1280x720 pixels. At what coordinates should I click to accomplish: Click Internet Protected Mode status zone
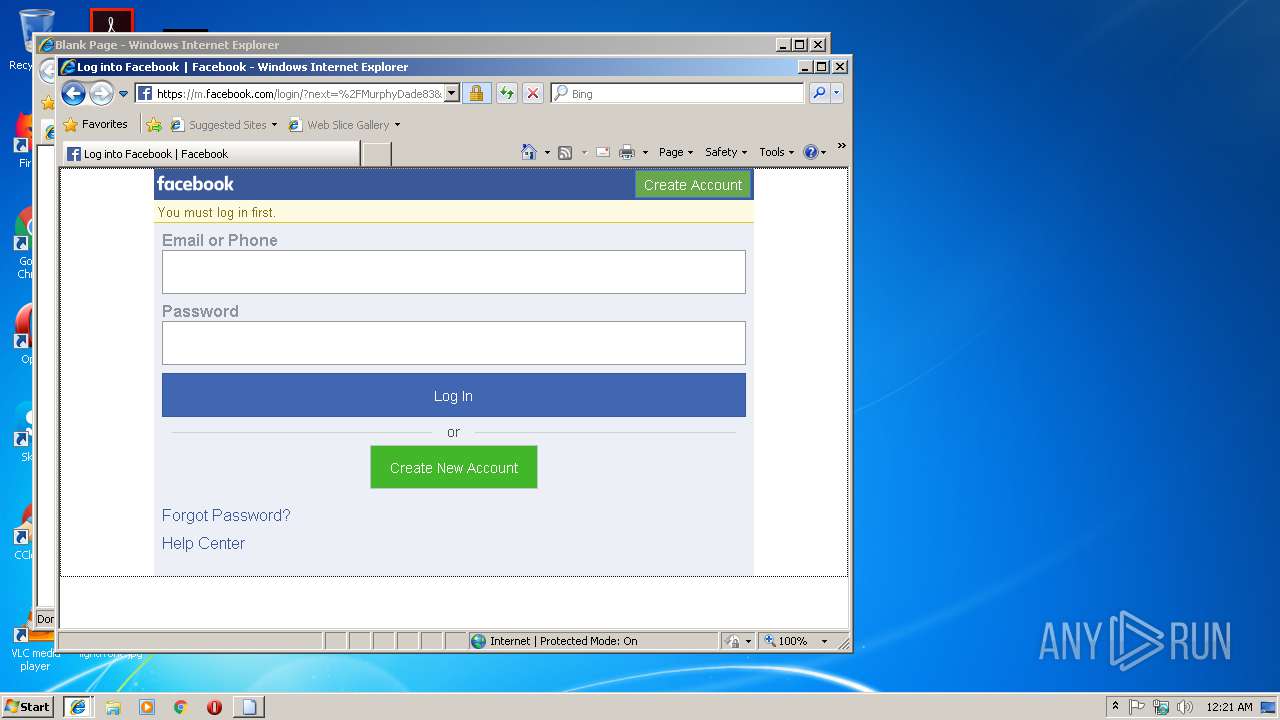pyautogui.click(x=593, y=641)
